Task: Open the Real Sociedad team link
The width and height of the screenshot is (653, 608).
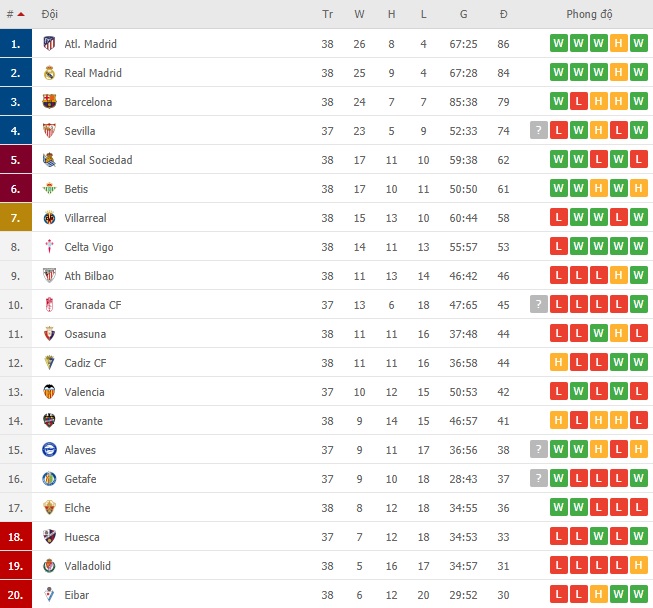Action: (98, 160)
